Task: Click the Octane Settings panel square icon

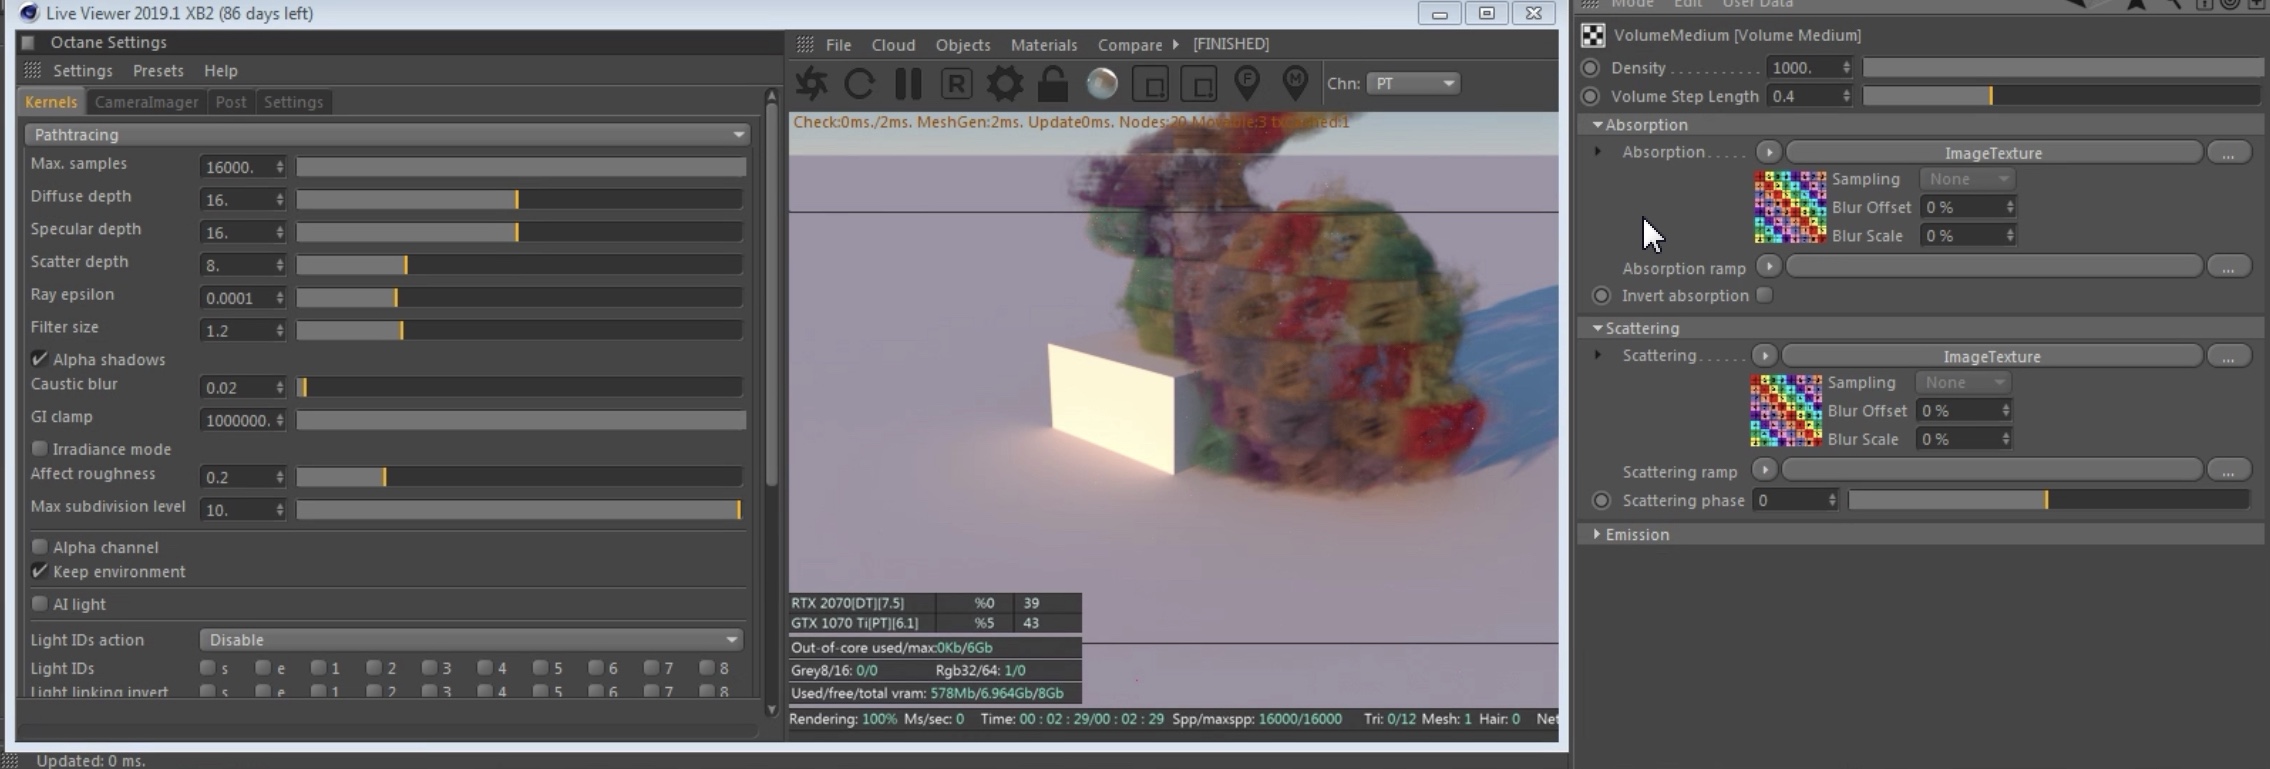Action: click(28, 42)
